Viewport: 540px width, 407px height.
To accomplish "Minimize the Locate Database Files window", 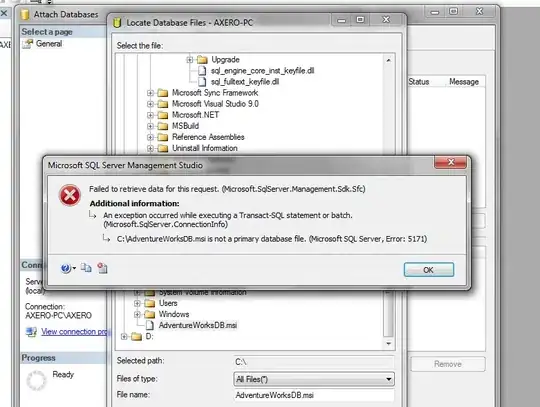I will (x=342, y=20).
